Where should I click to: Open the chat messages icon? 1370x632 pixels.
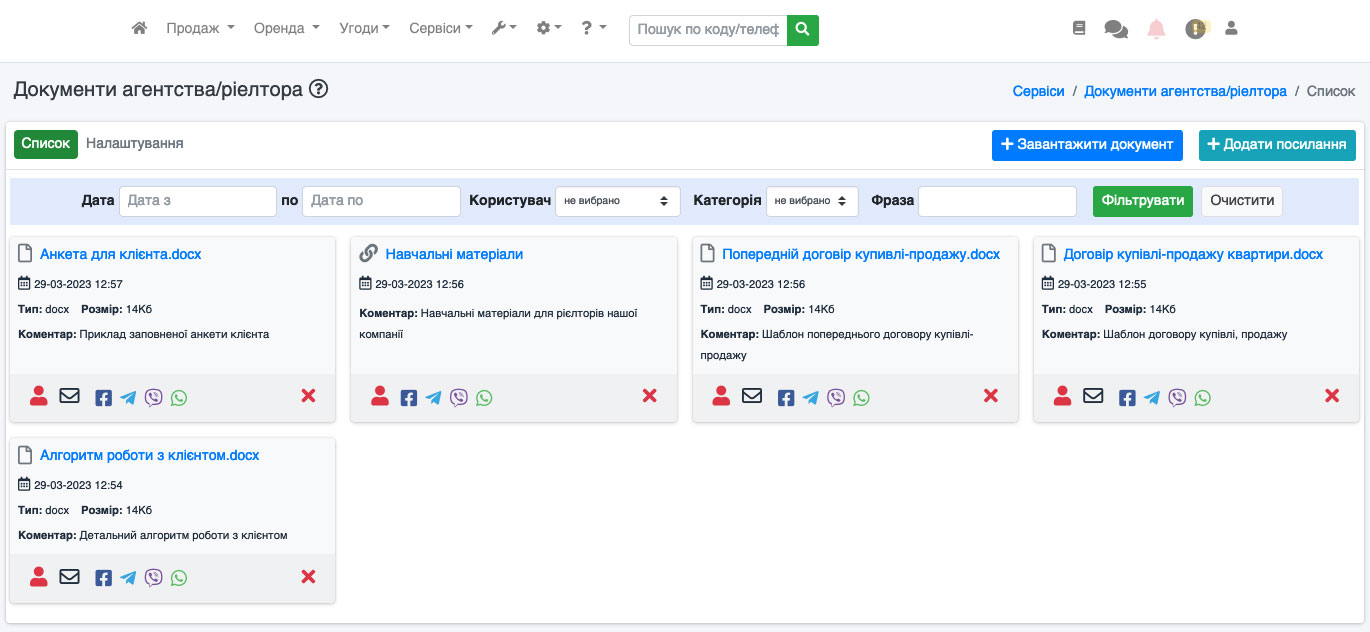tap(1116, 29)
